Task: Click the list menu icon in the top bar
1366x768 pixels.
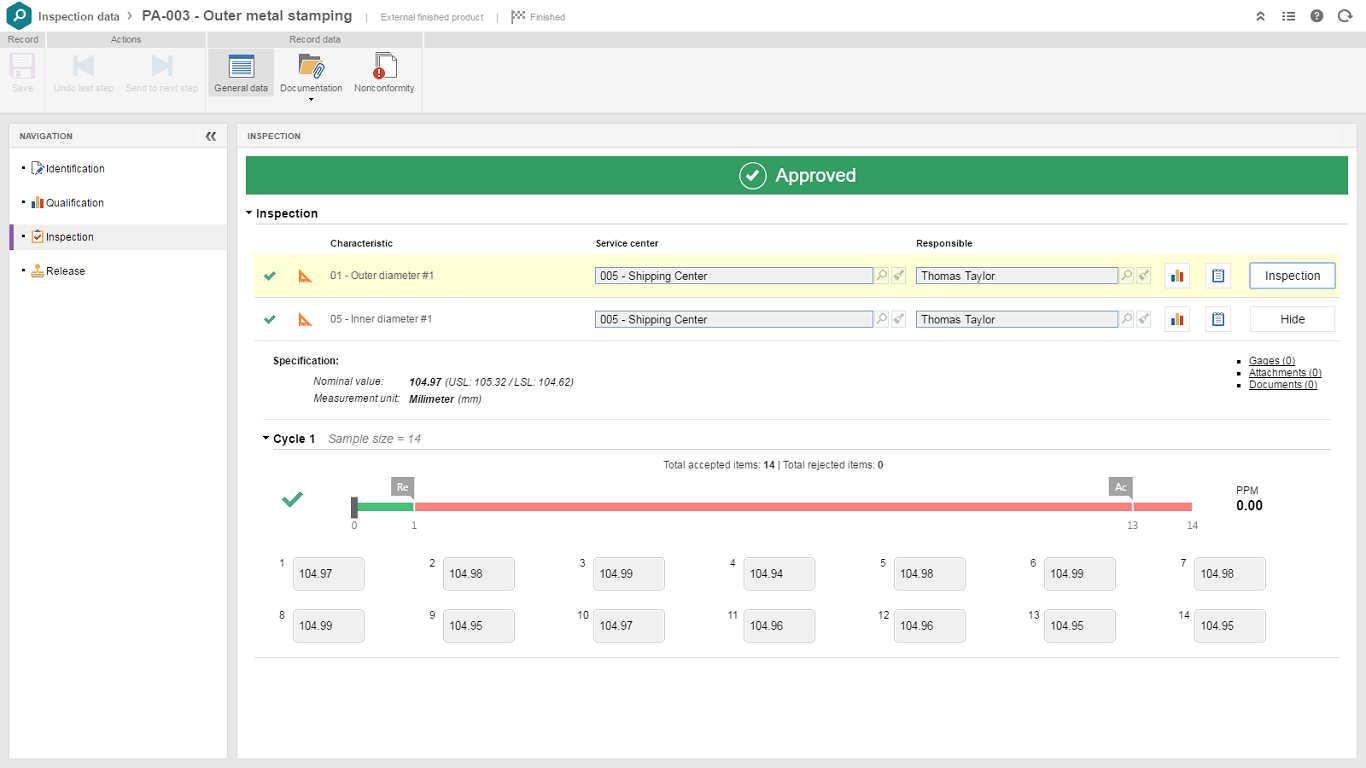Action: (1288, 16)
